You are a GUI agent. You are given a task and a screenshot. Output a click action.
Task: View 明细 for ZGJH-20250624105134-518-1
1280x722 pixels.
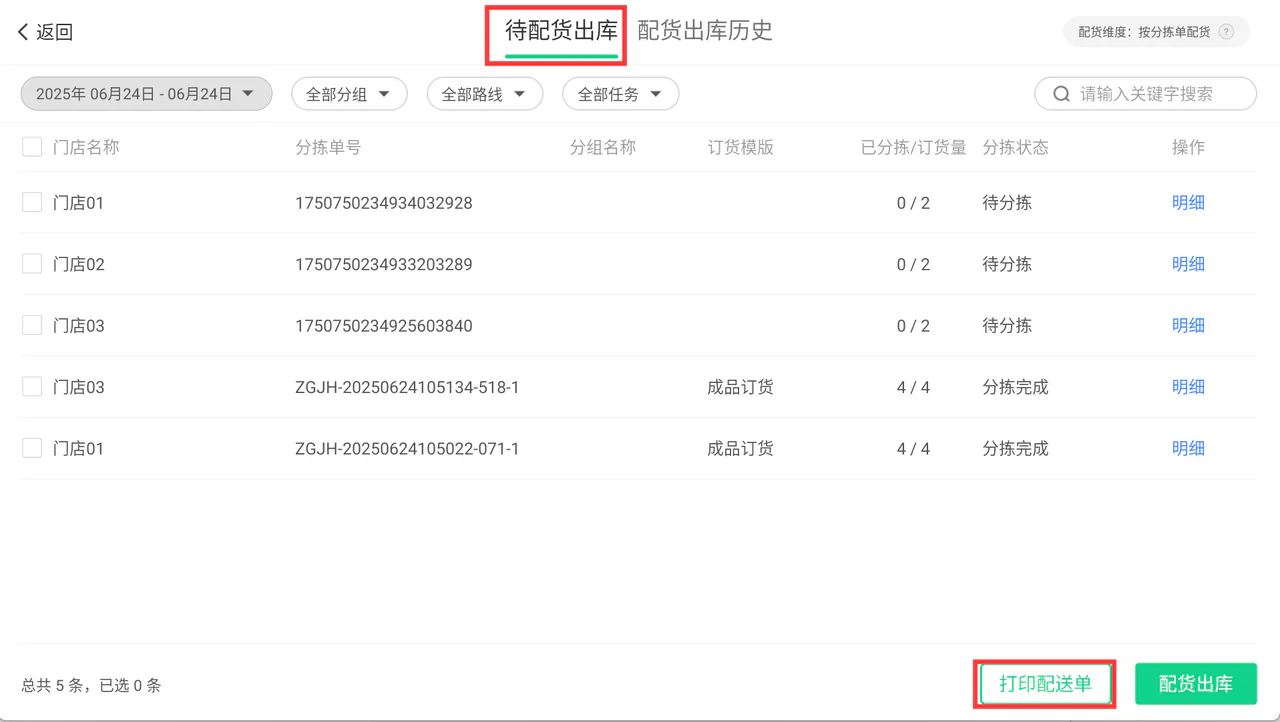click(1188, 387)
